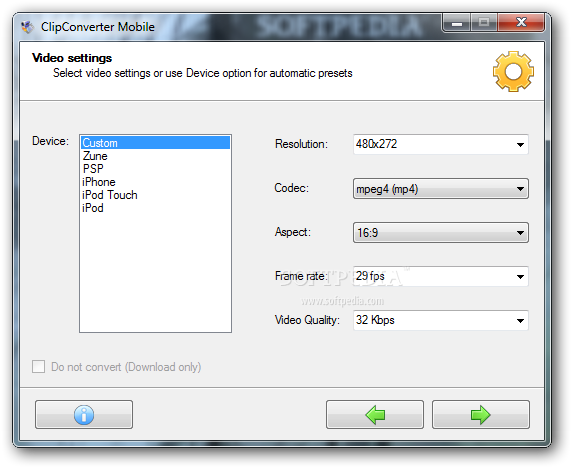Click the ClipConverter app icon in title bar
This screenshot has height=468, width=572.
pyautogui.click(x=27, y=27)
